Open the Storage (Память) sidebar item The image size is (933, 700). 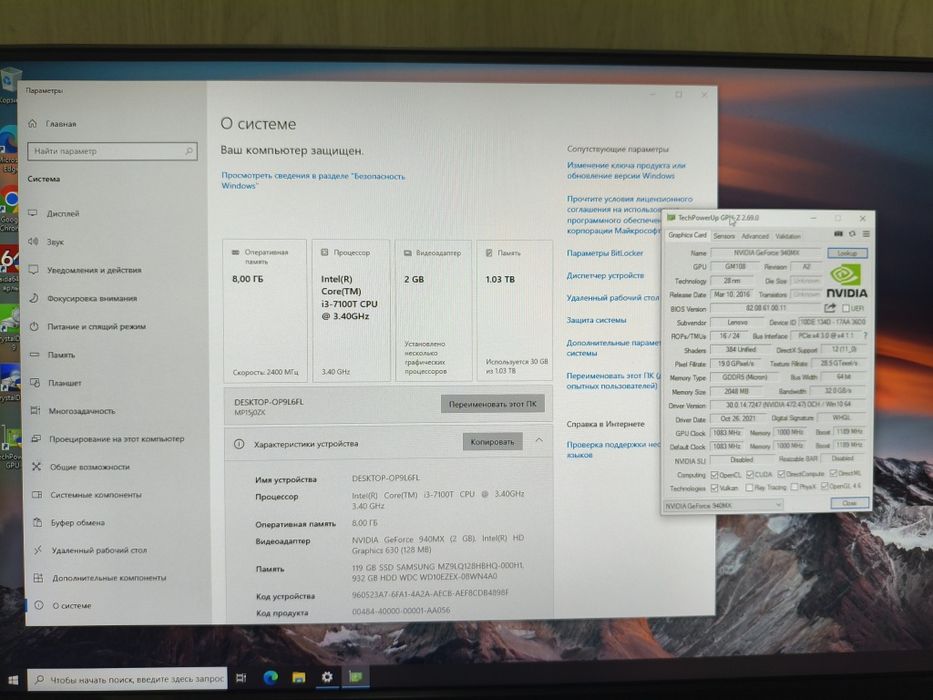(61, 355)
